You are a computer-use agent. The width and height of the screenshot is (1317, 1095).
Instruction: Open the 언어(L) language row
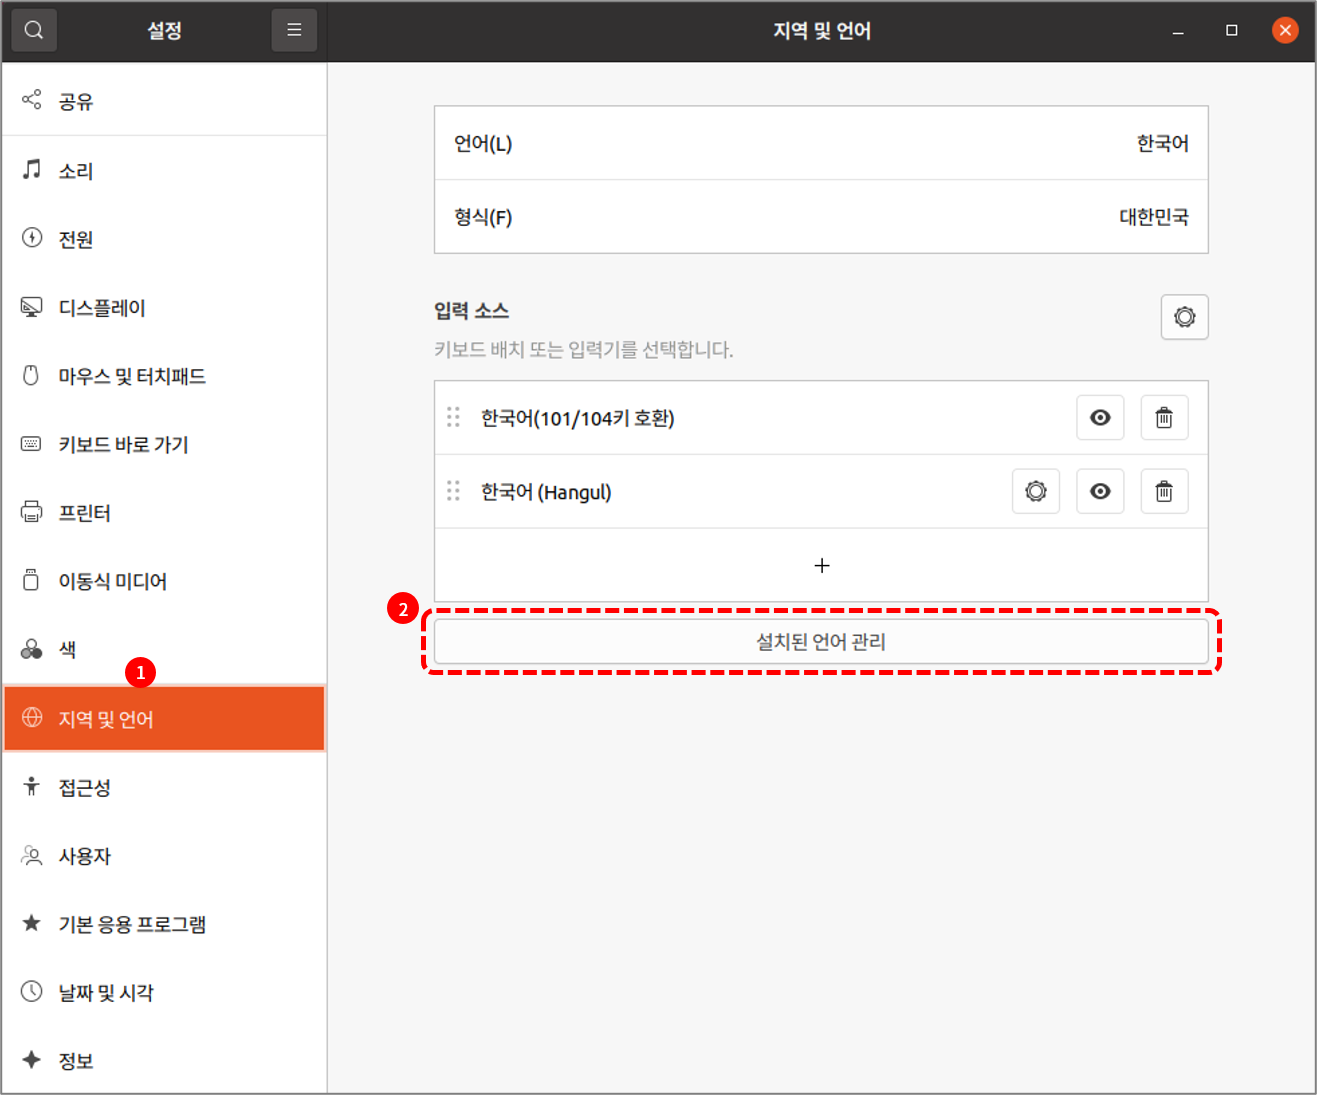pyautogui.click(x=821, y=143)
